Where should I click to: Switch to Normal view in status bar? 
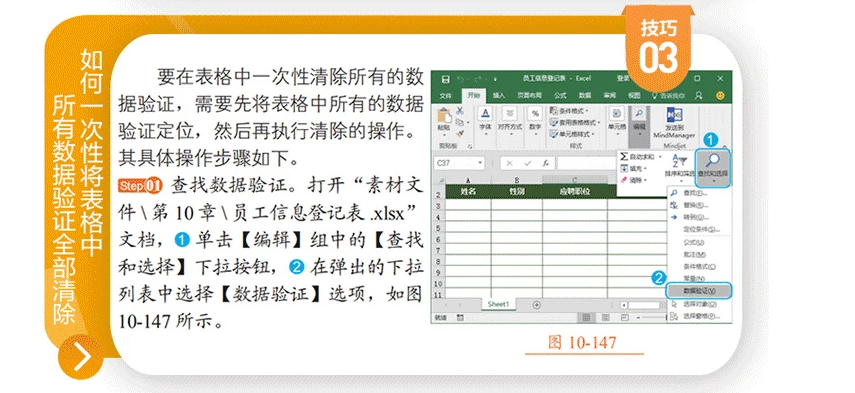pyautogui.click(x=586, y=317)
